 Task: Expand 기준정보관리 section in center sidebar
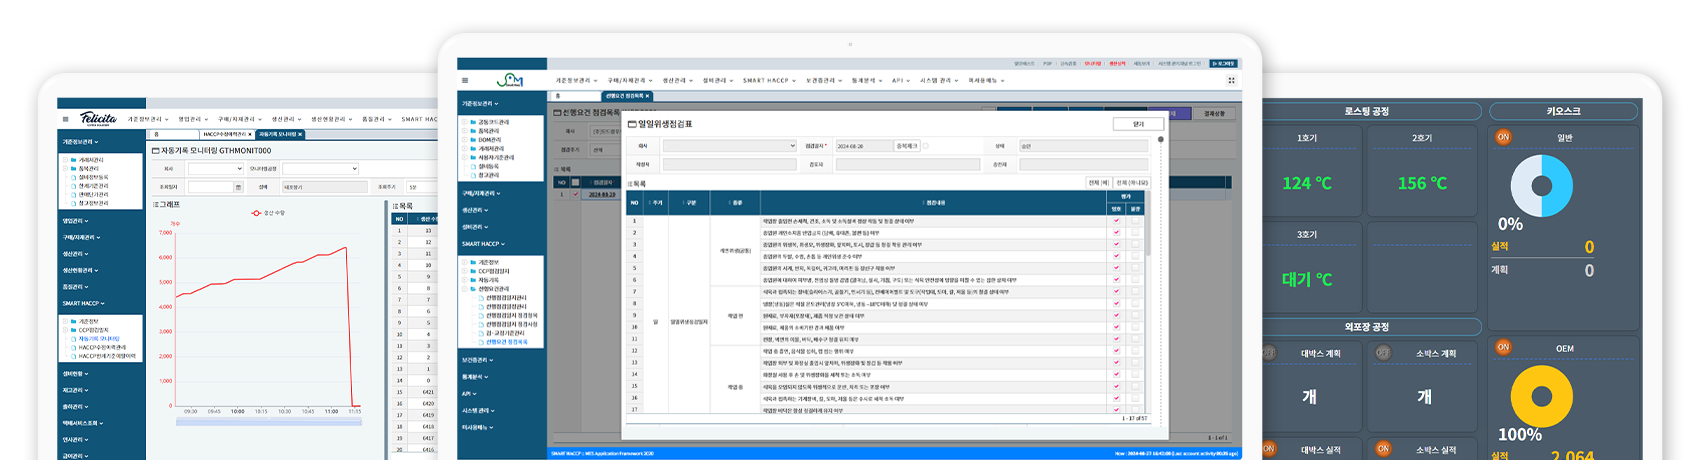[480, 103]
